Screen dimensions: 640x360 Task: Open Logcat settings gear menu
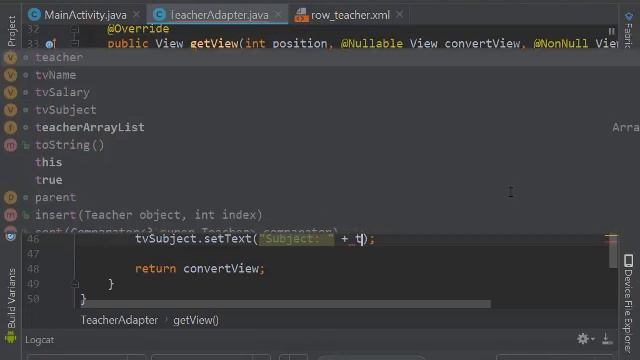tap(585, 339)
